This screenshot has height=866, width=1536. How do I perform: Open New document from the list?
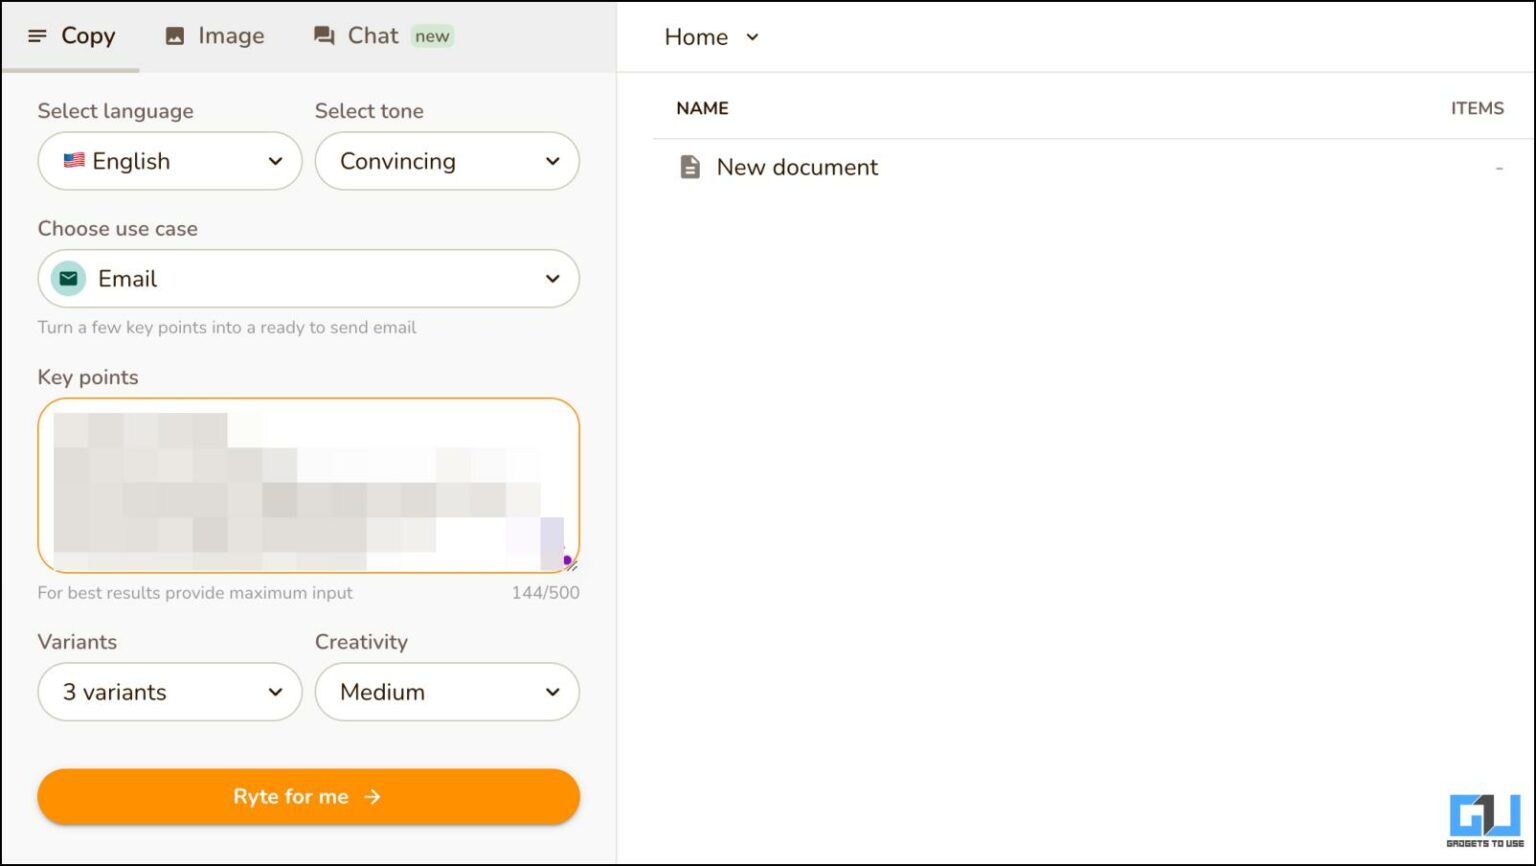click(796, 167)
